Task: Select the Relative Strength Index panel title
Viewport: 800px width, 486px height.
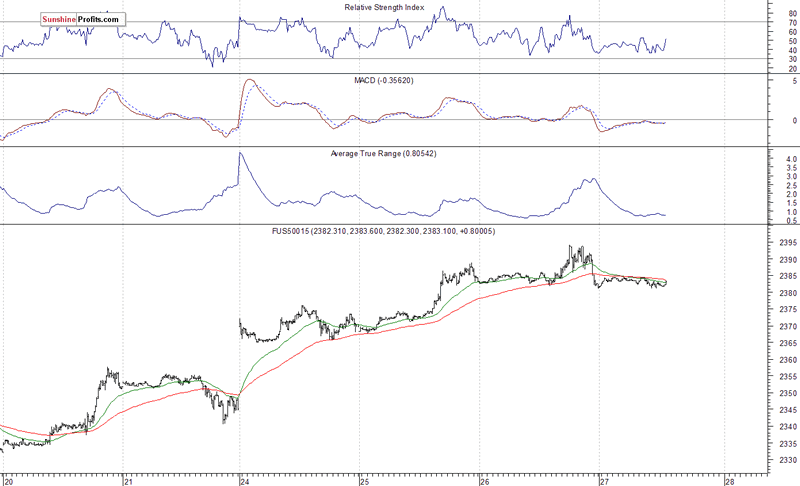Action: (382, 7)
